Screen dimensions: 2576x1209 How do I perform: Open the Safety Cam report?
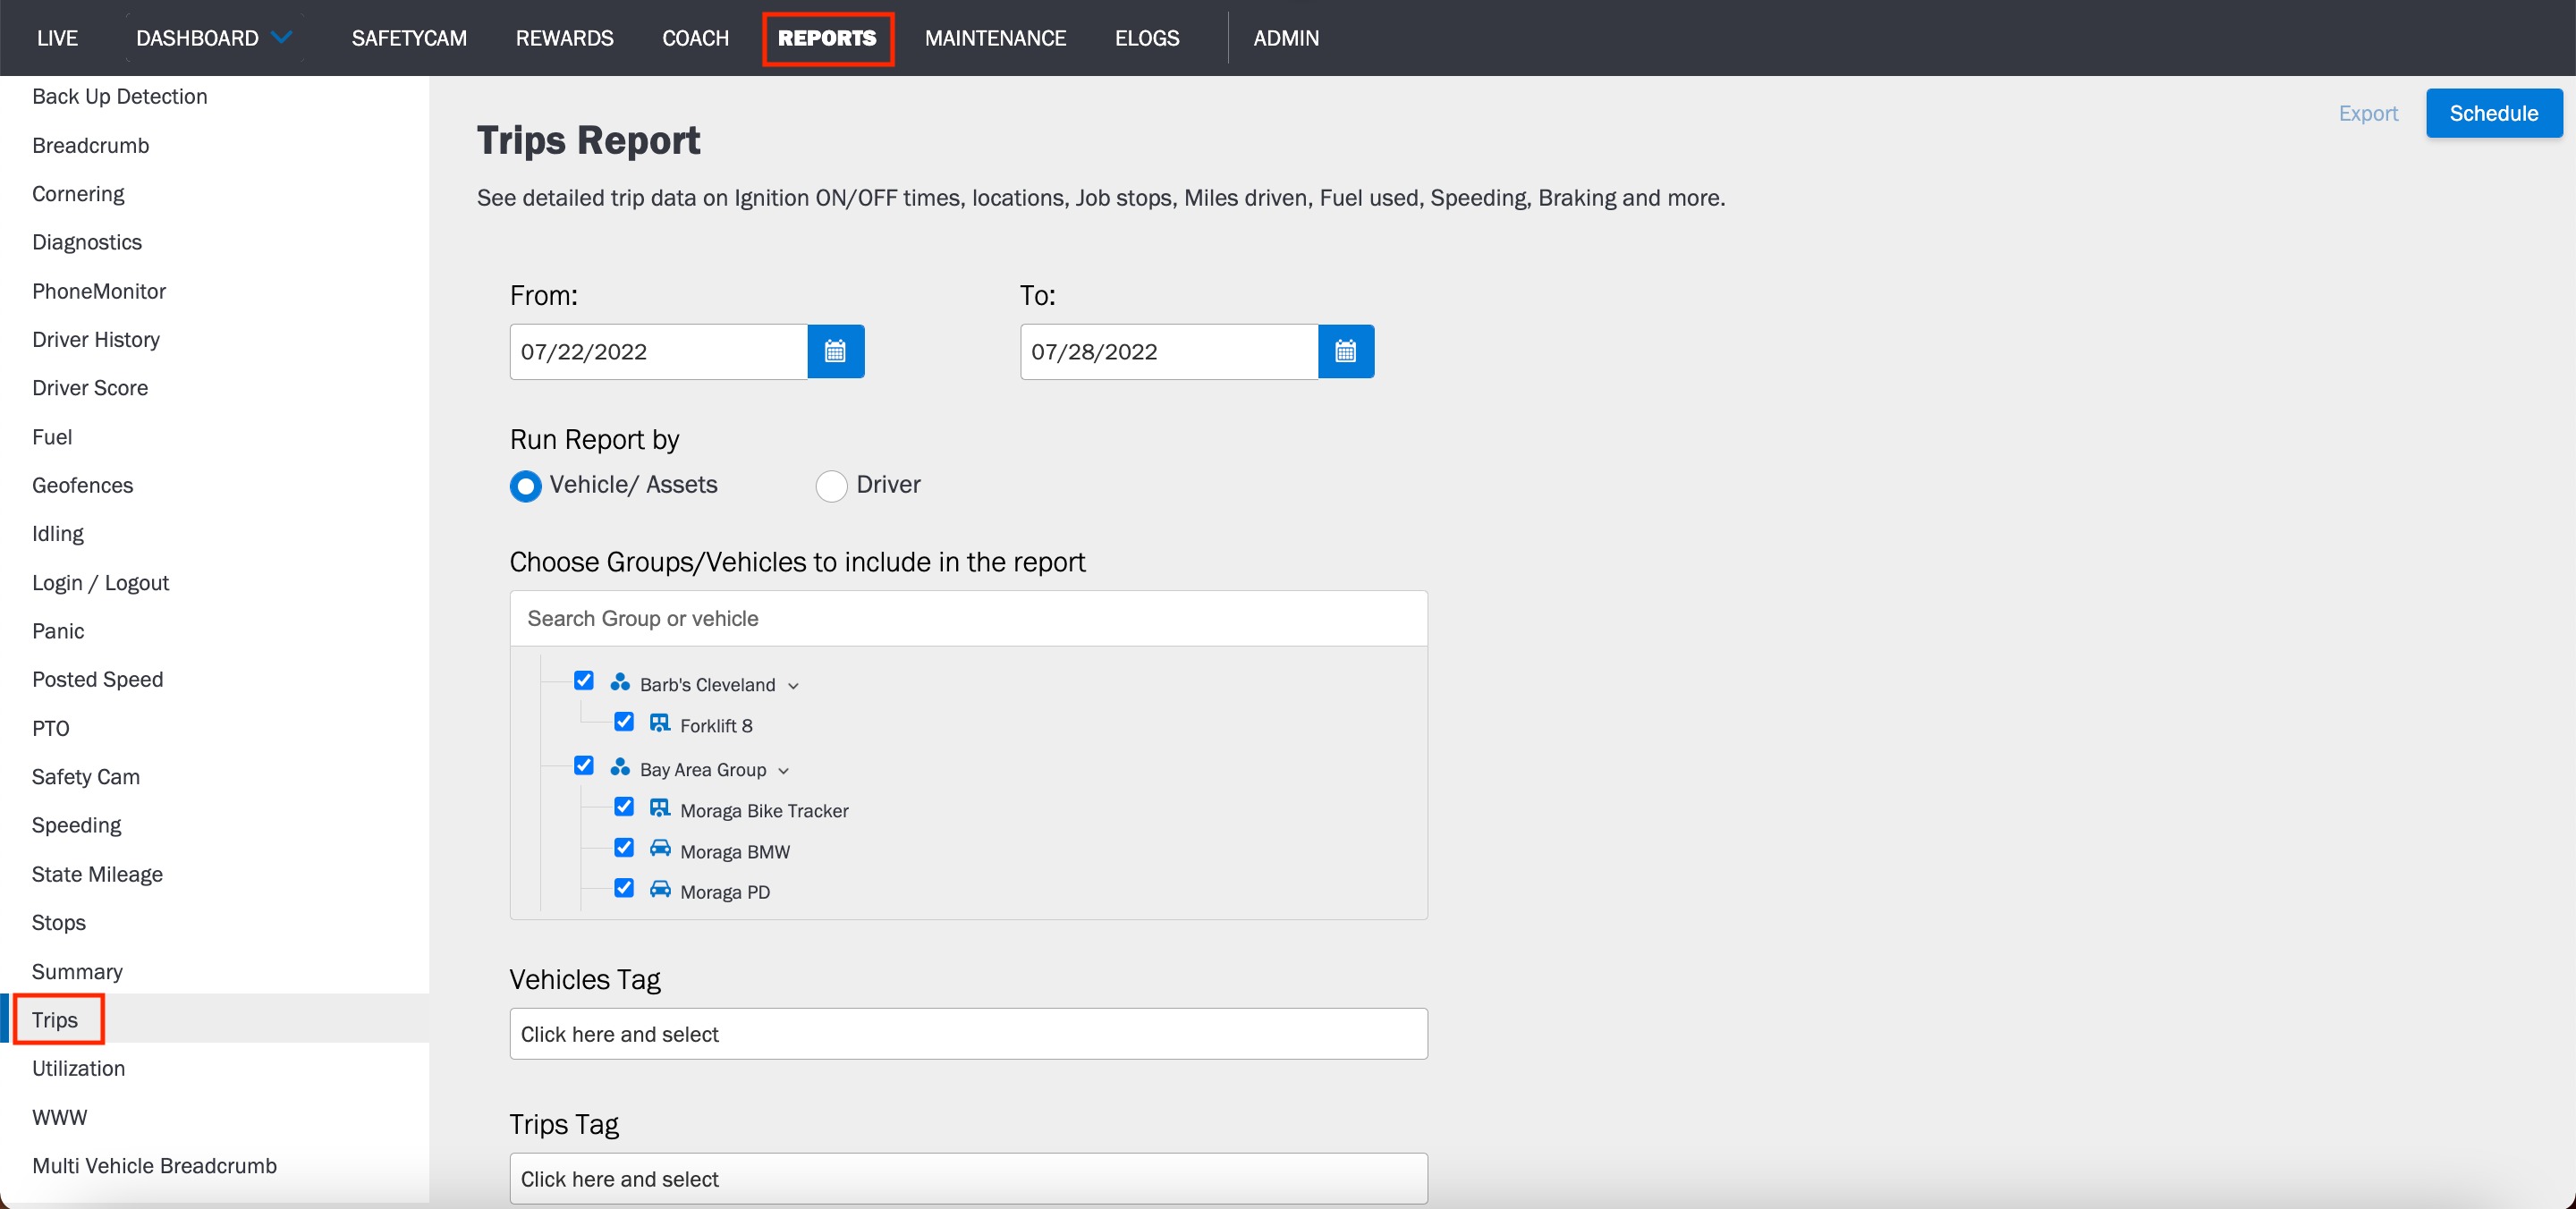[x=86, y=777]
